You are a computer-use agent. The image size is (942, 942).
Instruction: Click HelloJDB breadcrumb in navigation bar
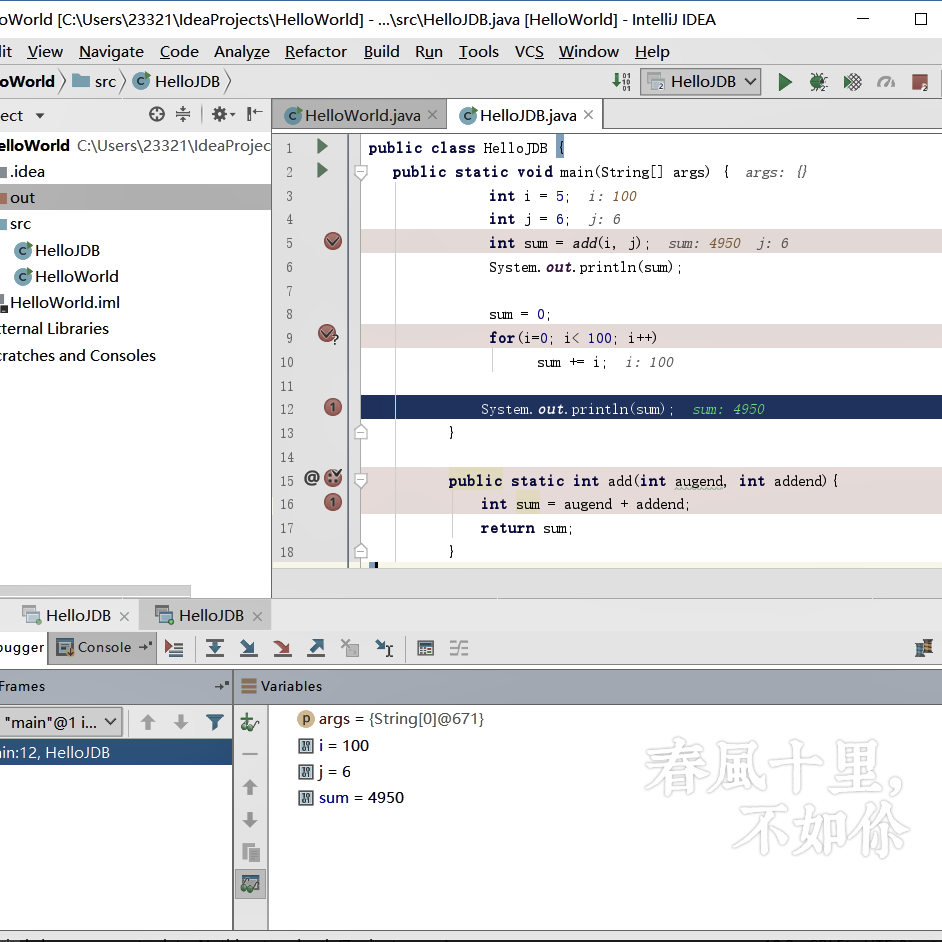click(x=177, y=82)
